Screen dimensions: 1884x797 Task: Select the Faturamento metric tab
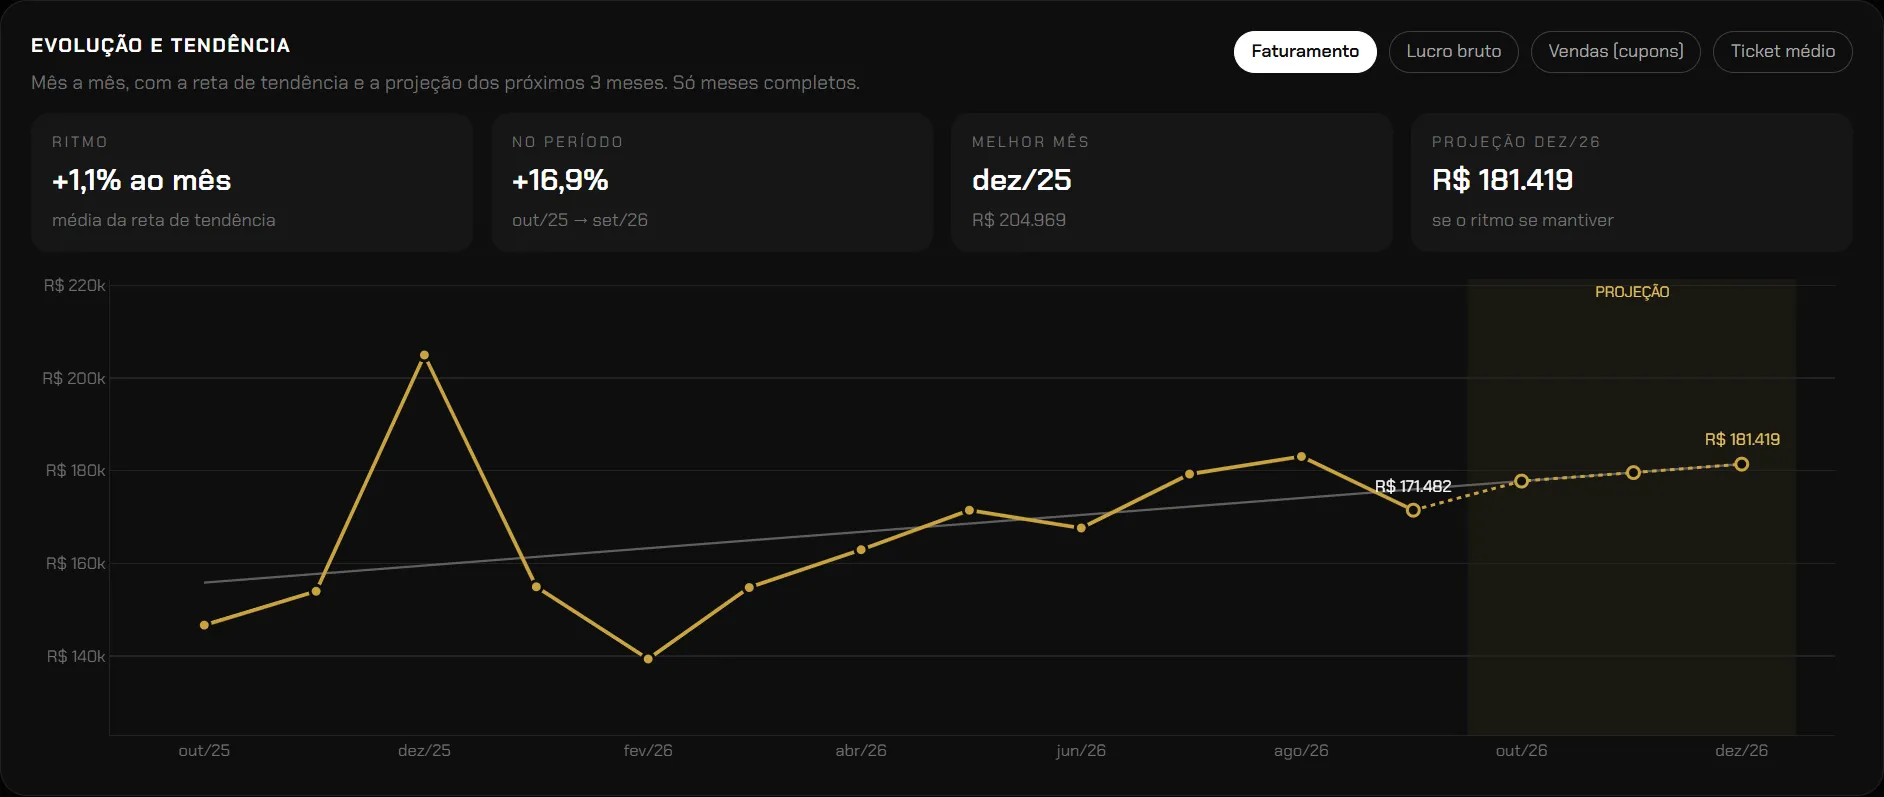(1305, 51)
